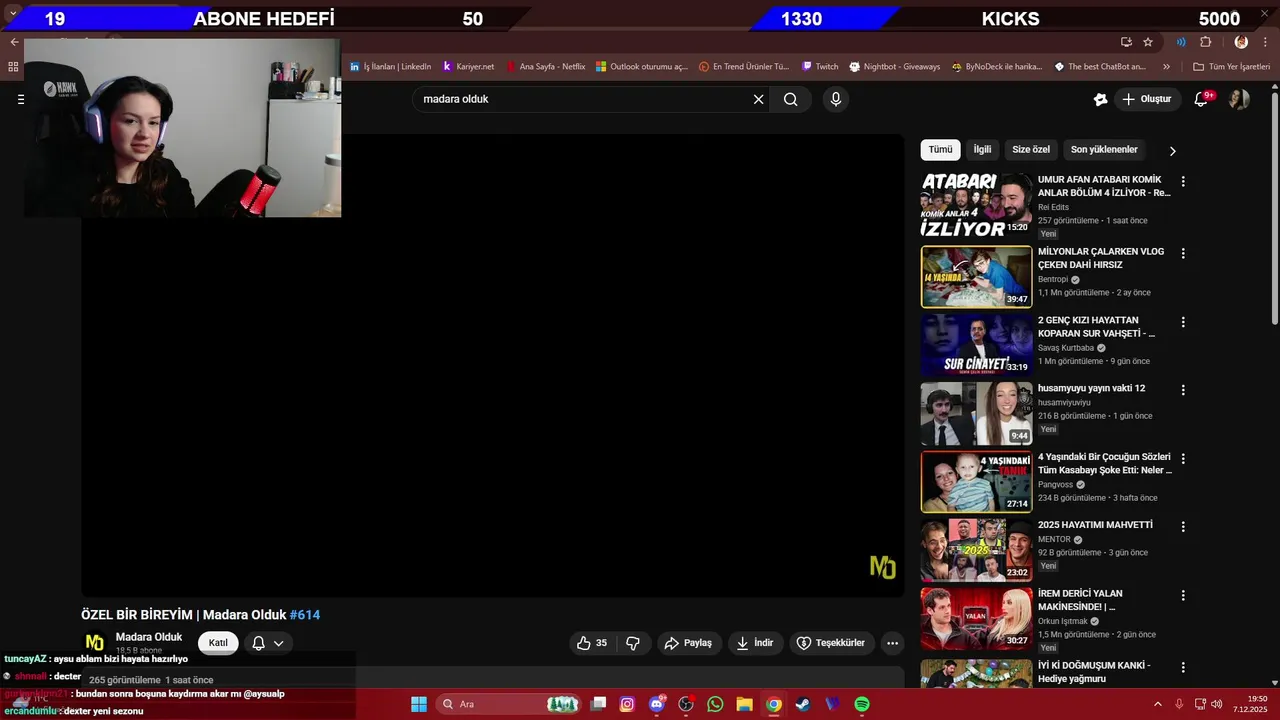Screen dimensions: 1280x720
Task: Open 2025 Hayatımı Mahvetti thumbnail
Action: point(976,550)
